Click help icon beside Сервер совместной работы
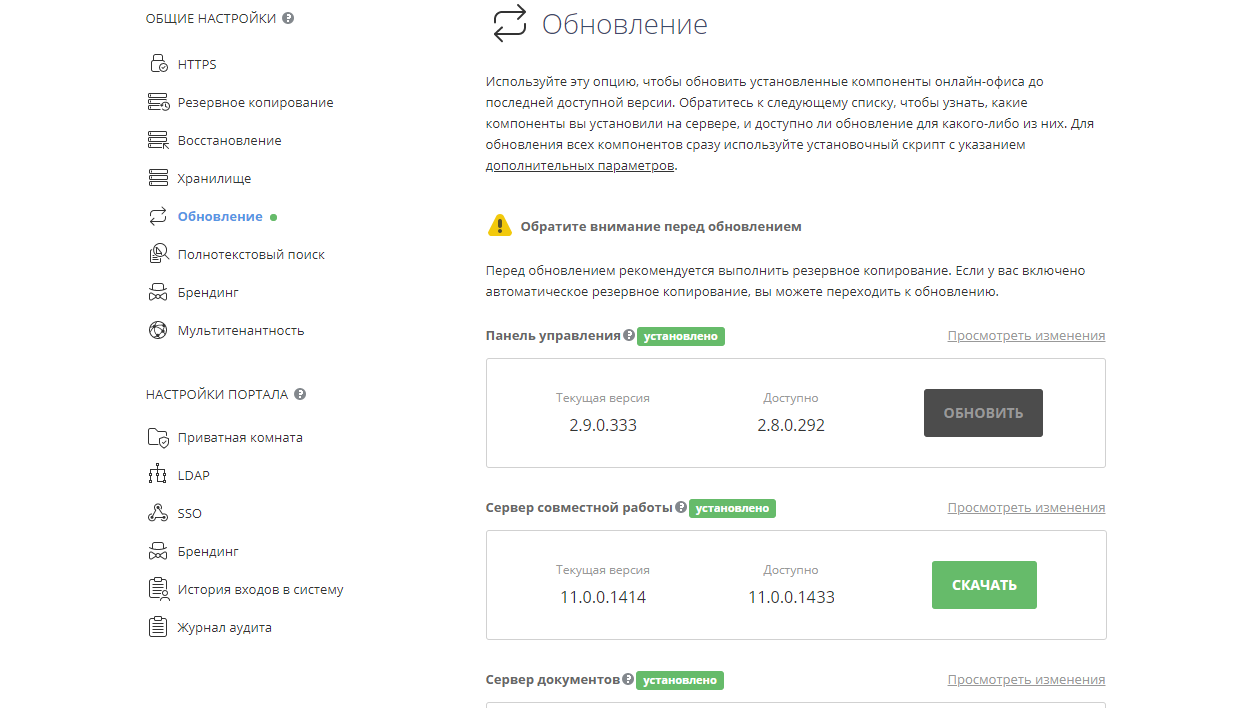 (x=681, y=508)
